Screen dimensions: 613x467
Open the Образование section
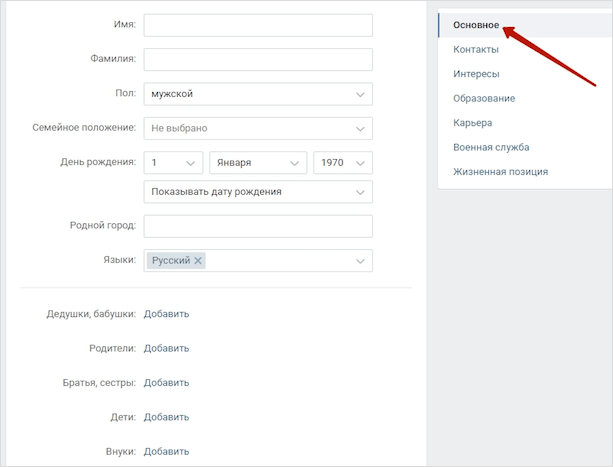[484, 98]
